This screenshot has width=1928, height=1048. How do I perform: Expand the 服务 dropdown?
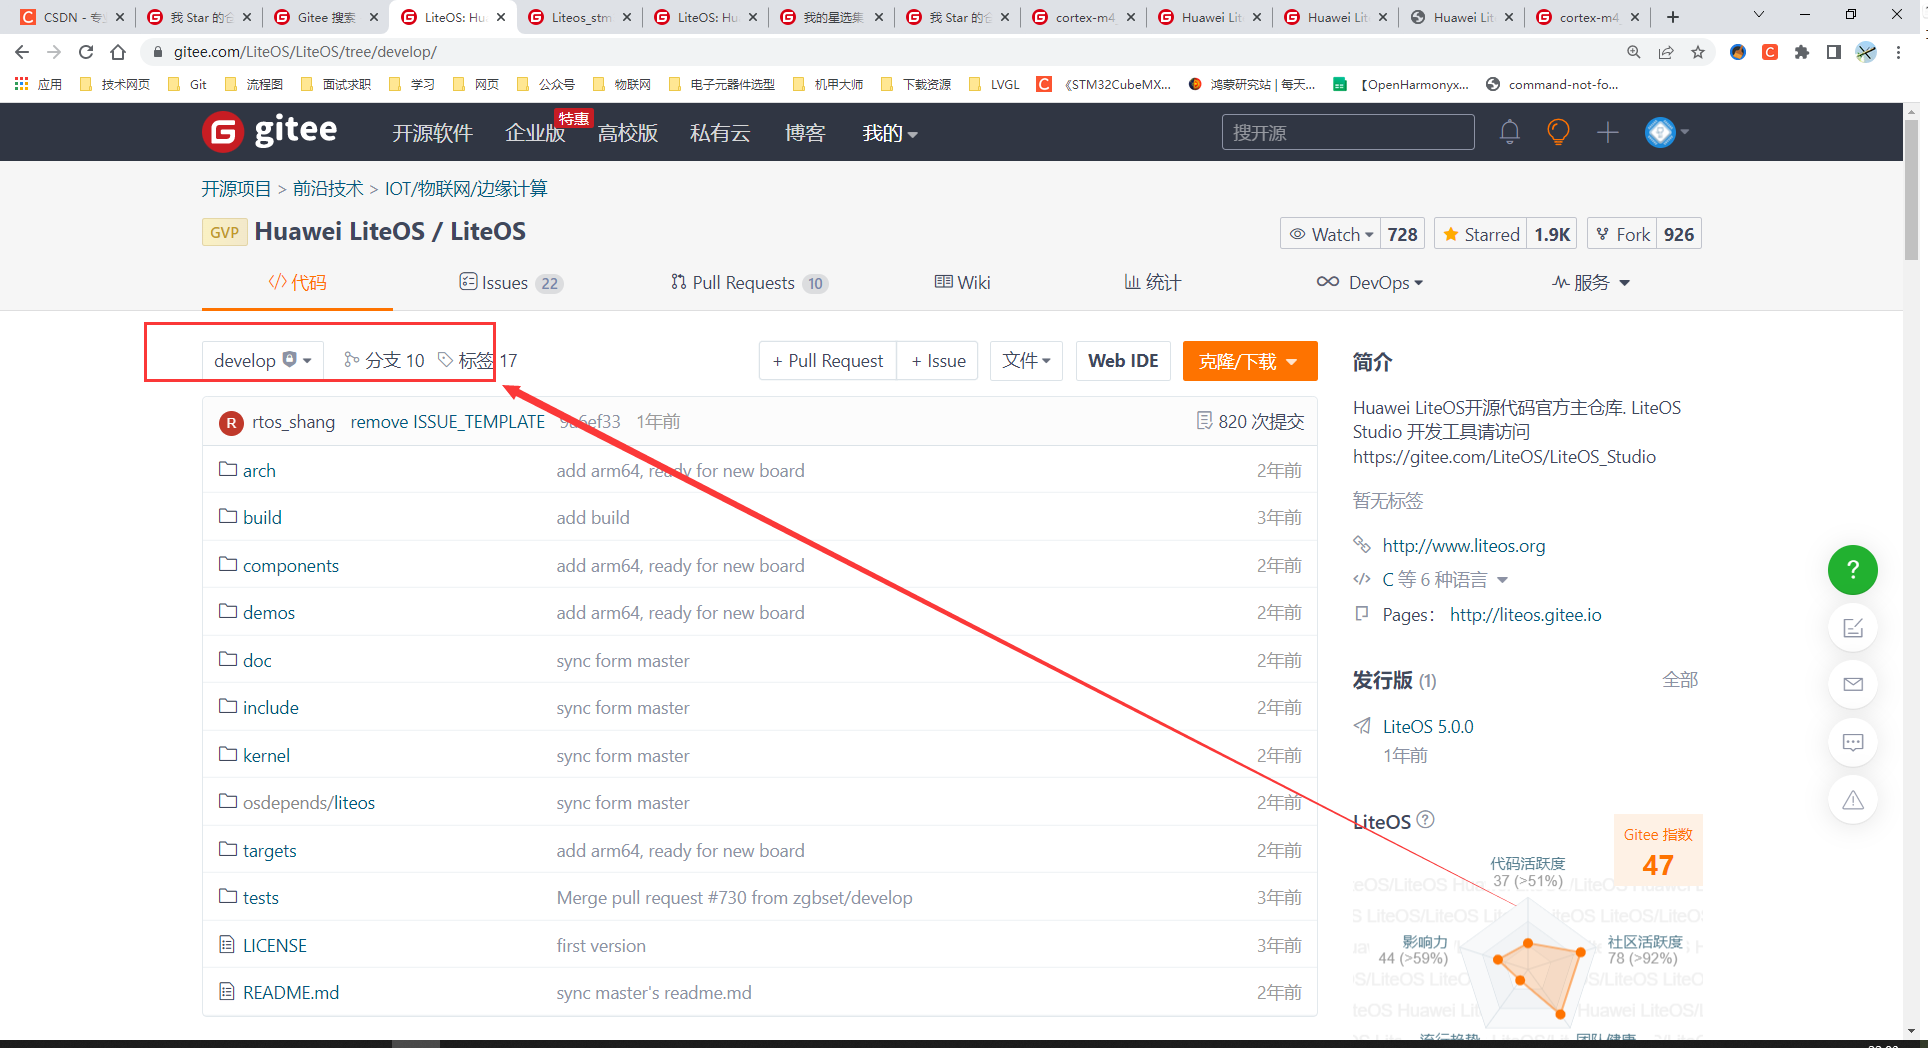pos(1591,283)
